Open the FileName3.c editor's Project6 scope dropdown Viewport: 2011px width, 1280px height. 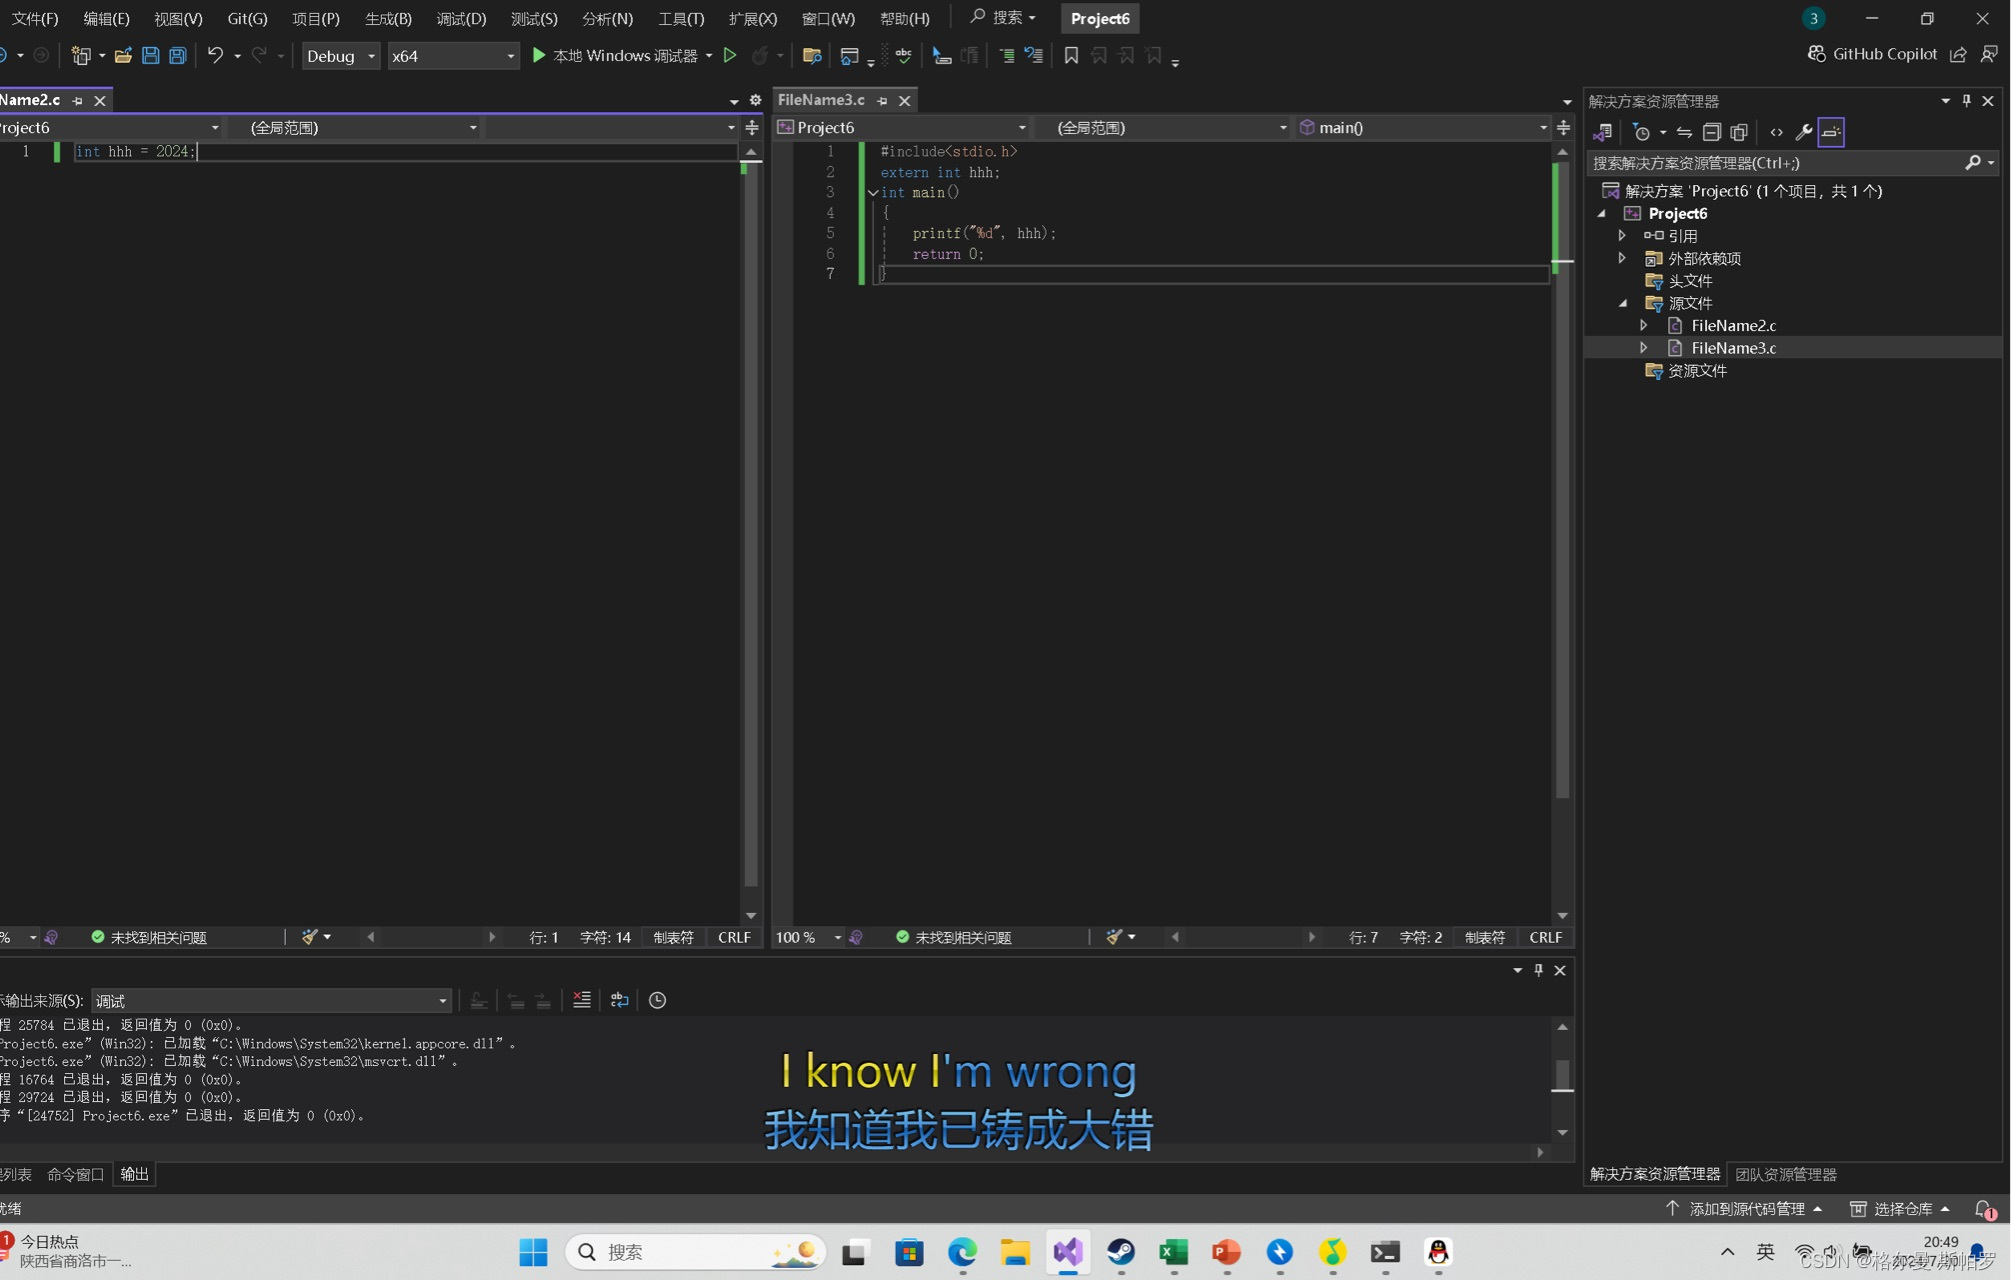tap(902, 127)
